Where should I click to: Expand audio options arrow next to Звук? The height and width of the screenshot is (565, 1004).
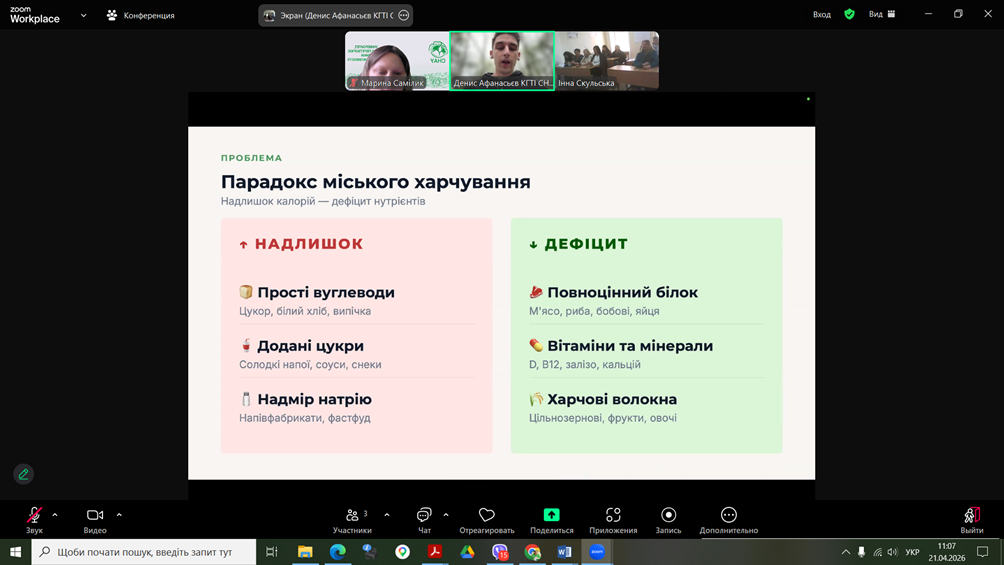tap(55, 515)
